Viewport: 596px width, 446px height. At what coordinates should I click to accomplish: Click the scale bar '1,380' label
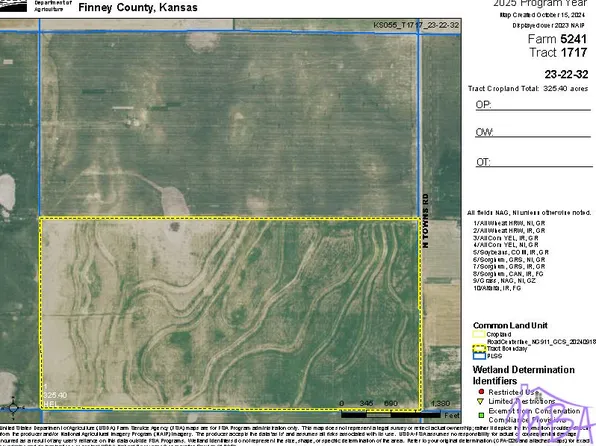tap(441, 403)
